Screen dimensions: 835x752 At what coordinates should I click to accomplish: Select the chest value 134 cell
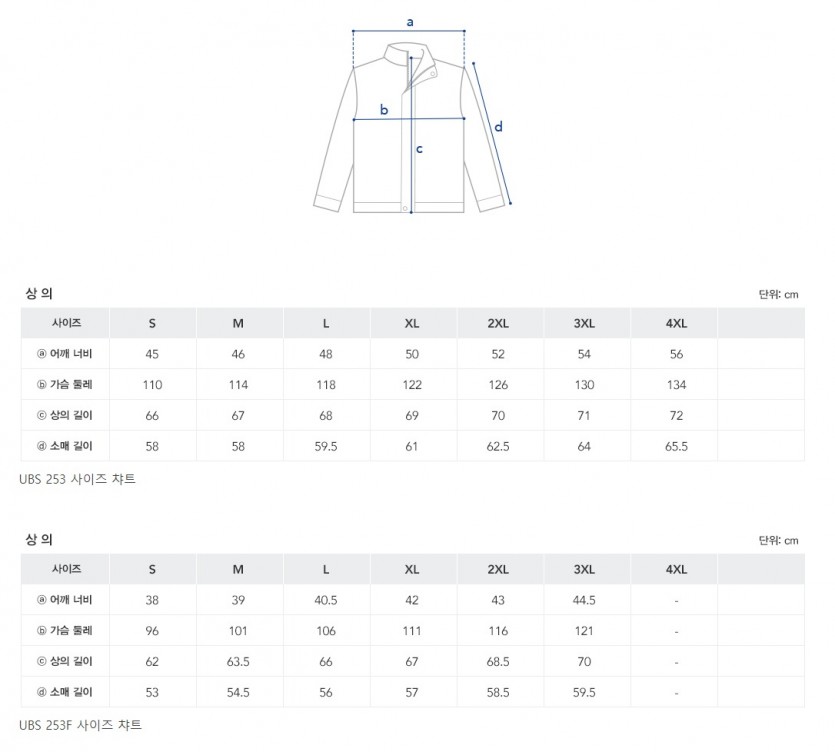coord(676,385)
